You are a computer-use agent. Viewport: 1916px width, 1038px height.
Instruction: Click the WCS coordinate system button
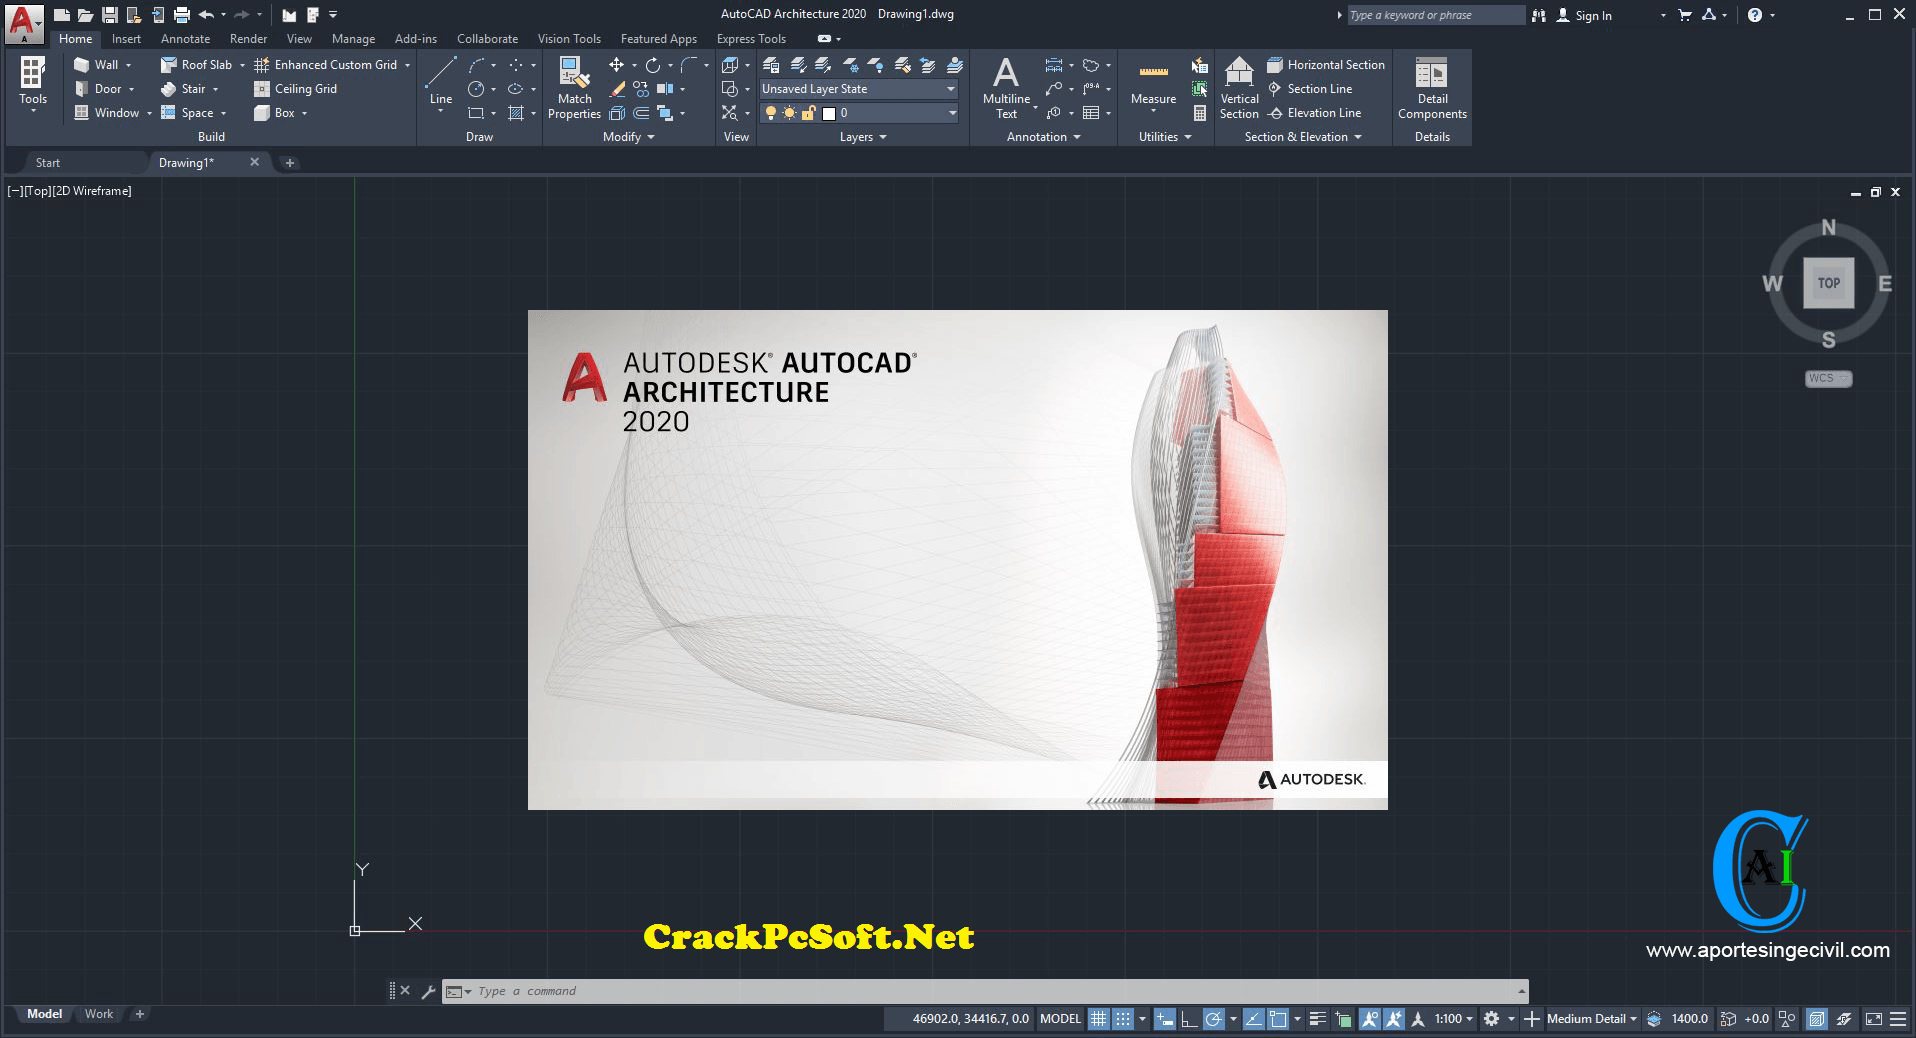[1828, 378]
